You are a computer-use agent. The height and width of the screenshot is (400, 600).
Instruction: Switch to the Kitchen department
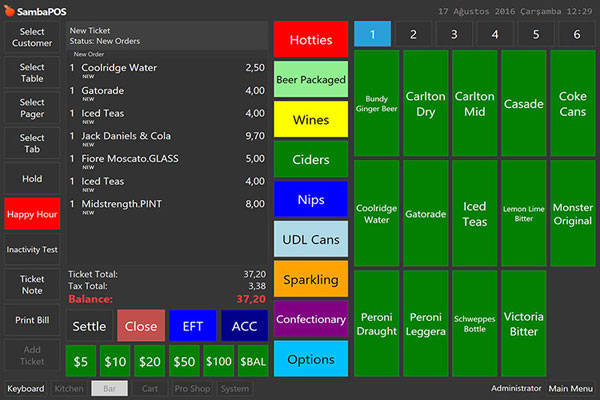(x=69, y=388)
